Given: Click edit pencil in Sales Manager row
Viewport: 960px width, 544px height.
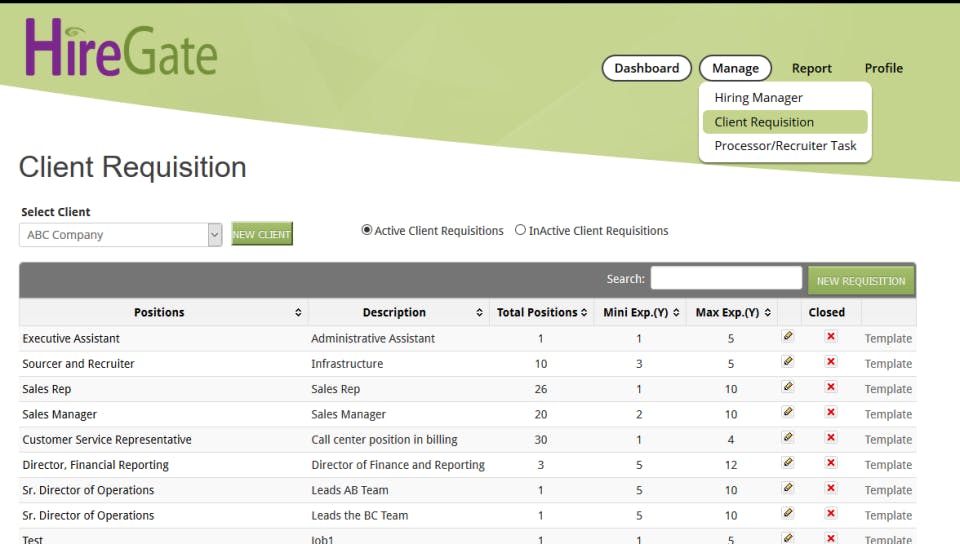Looking at the screenshot, I should pyautogui.click(x=788, y=413).
